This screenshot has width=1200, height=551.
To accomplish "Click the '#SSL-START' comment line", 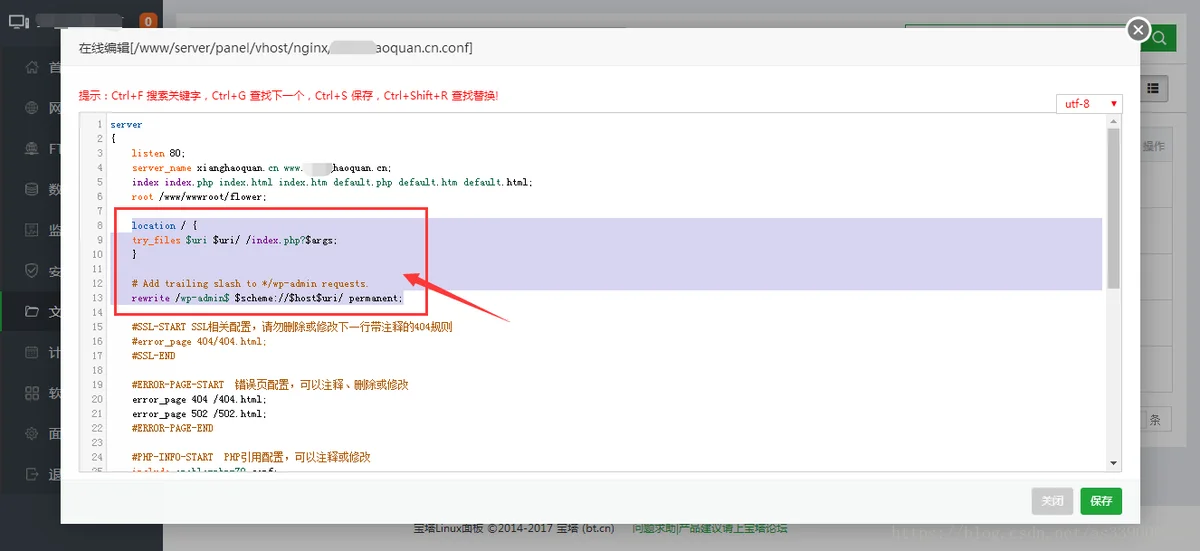I will 292,327.
